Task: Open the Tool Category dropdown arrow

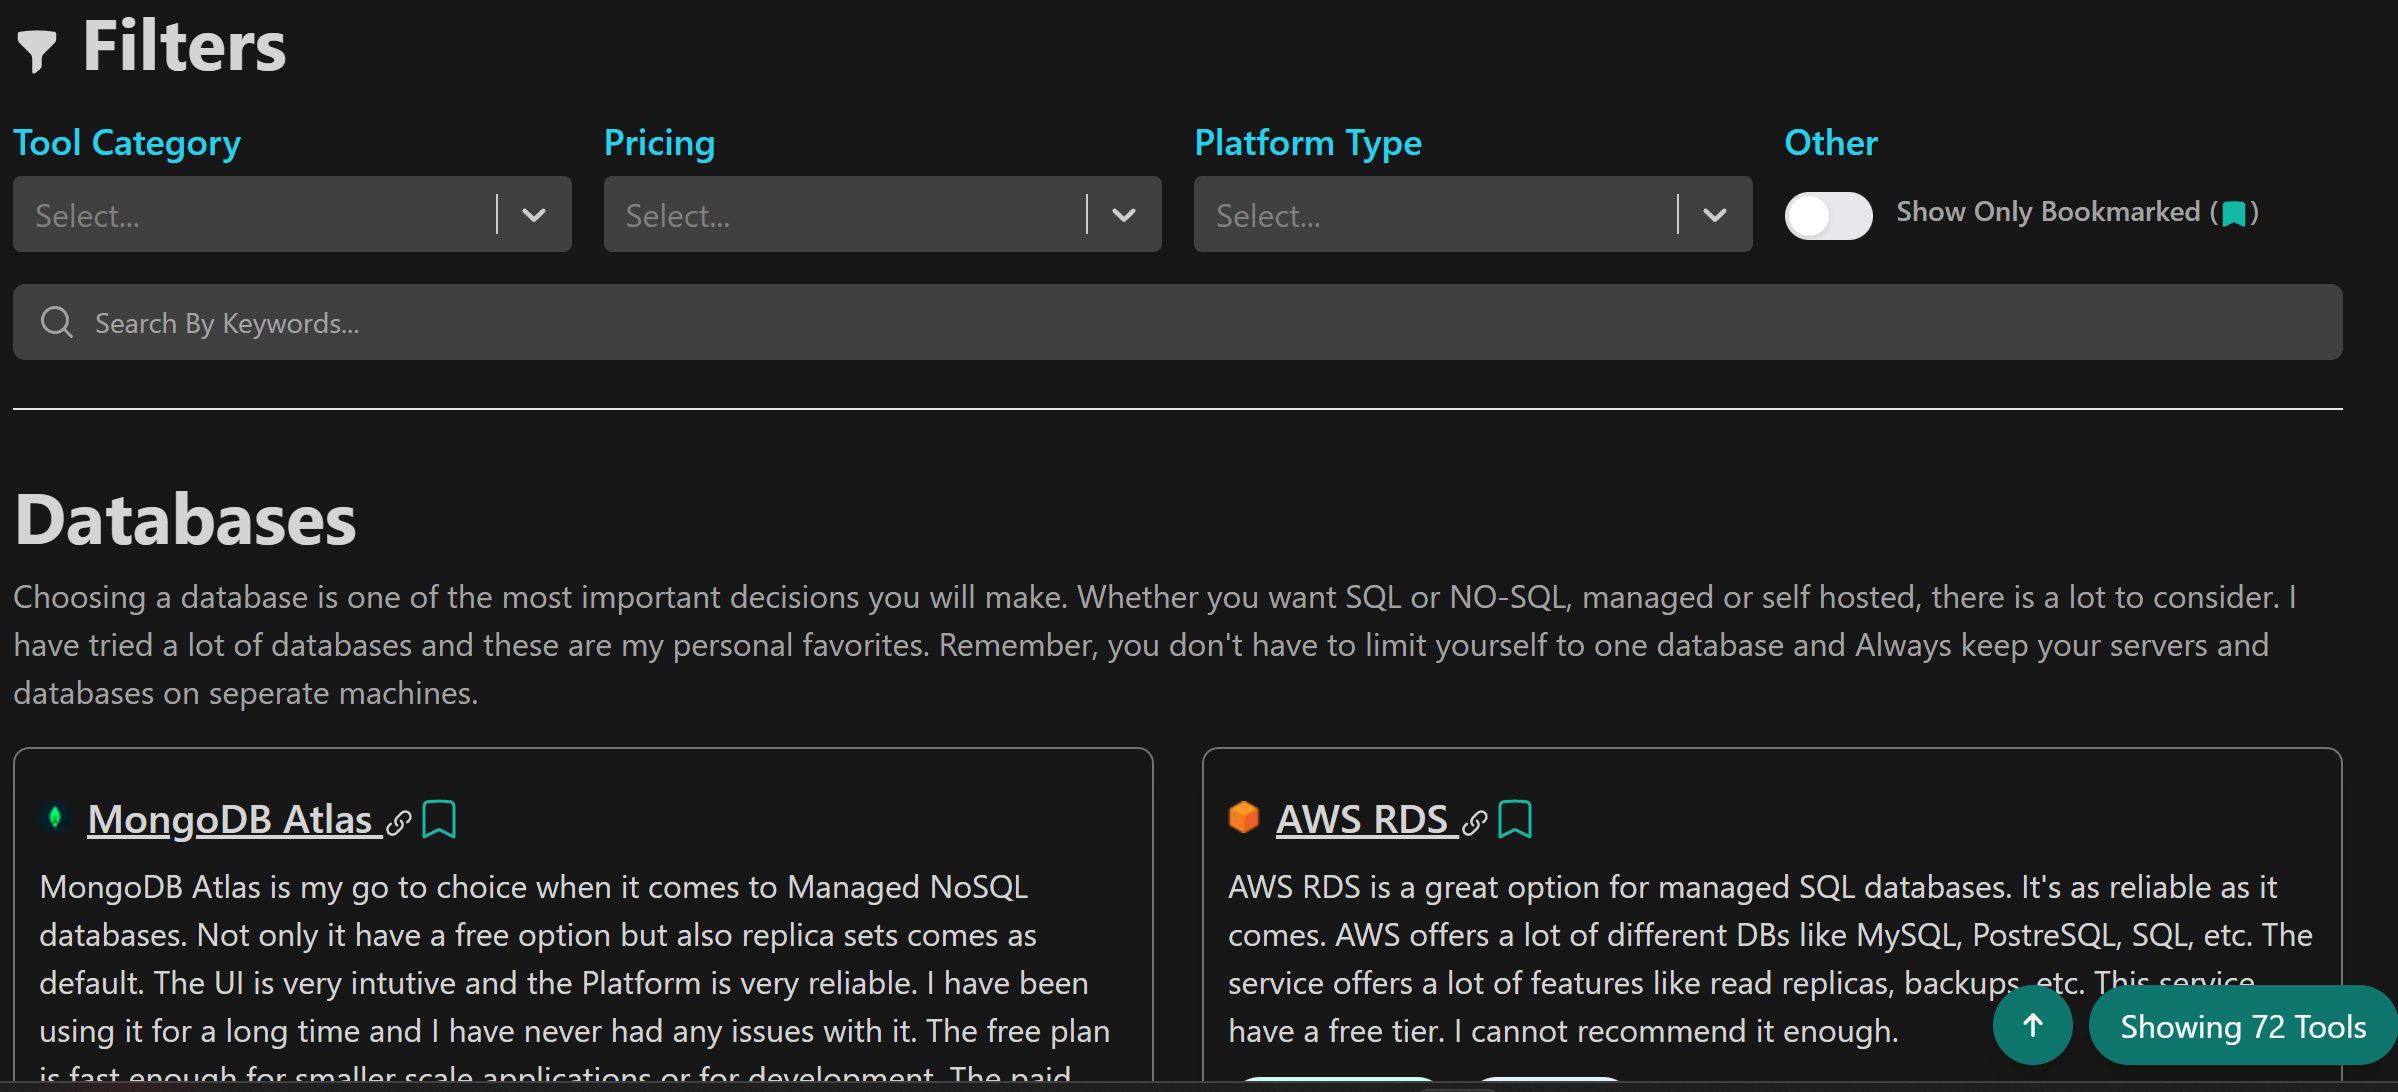Action: point(534,215)
